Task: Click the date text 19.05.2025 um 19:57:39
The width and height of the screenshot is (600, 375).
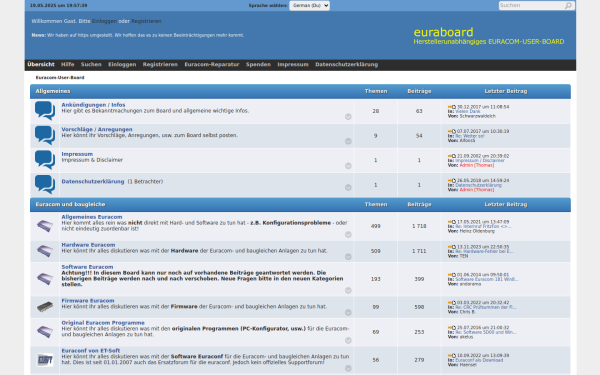Action: [59, 5]
